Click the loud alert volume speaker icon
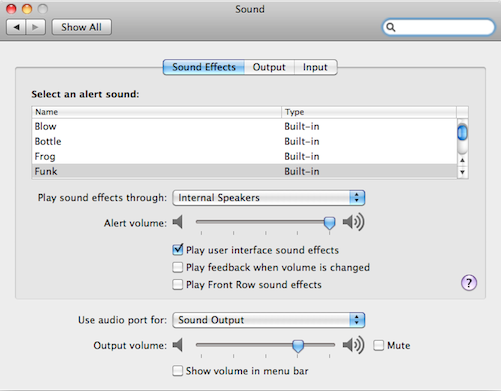This screenshot has width=501, height=391. point(353,222)
